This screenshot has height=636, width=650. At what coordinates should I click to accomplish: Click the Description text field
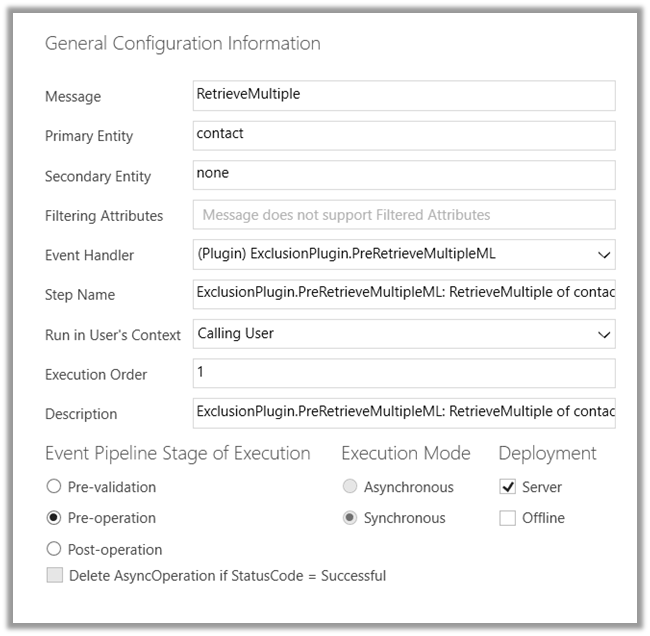pyautogui.click(x=404, y=413)
